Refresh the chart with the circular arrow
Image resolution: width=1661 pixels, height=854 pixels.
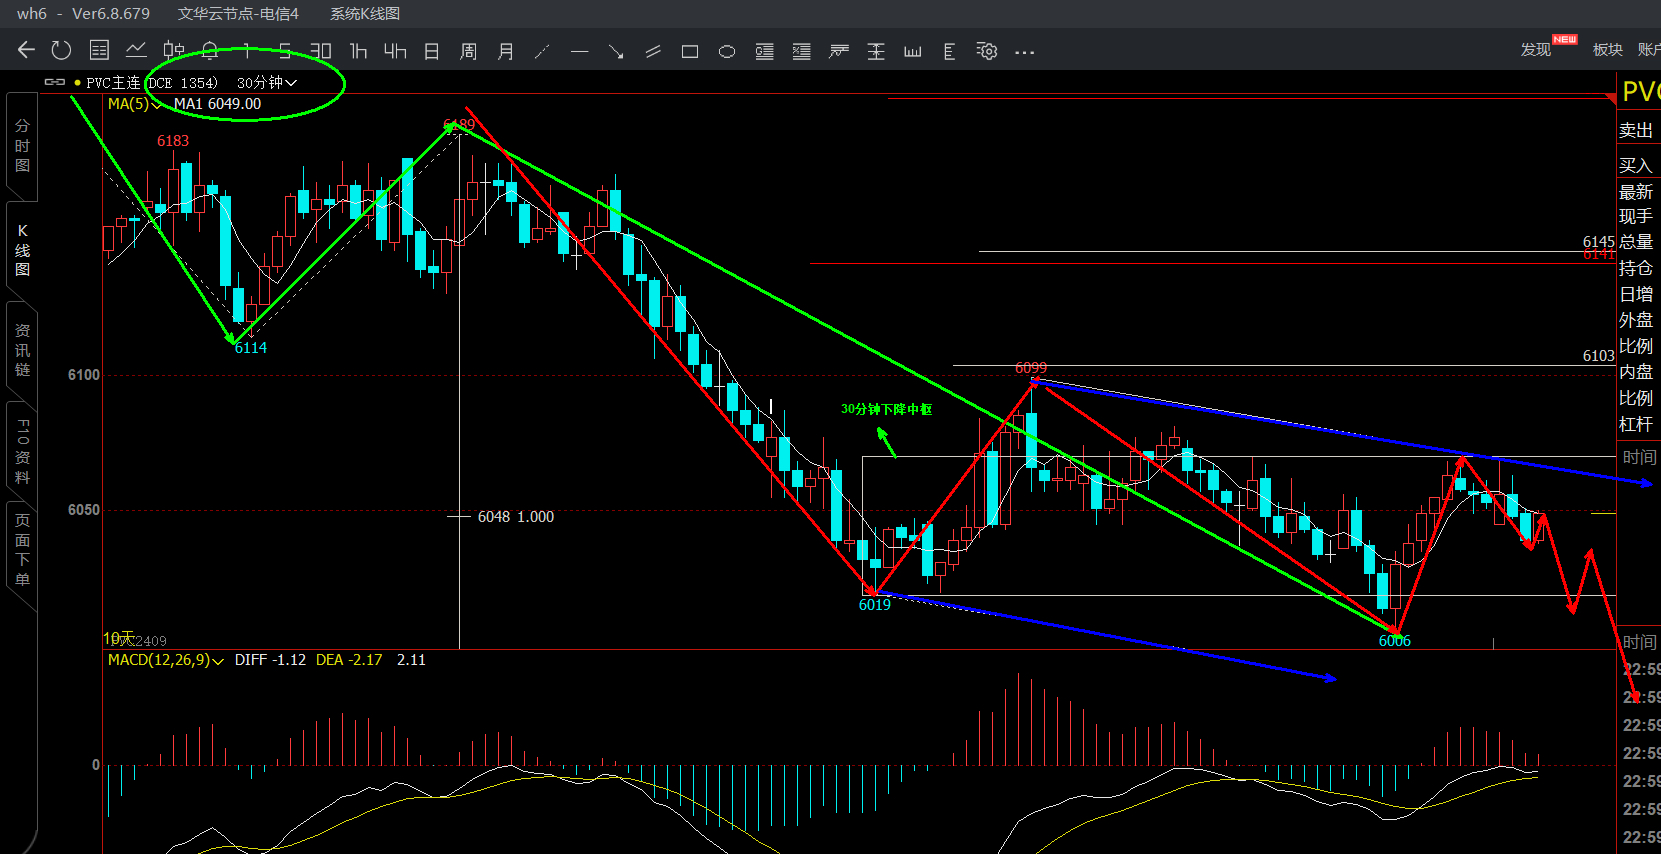coord(61,50)
